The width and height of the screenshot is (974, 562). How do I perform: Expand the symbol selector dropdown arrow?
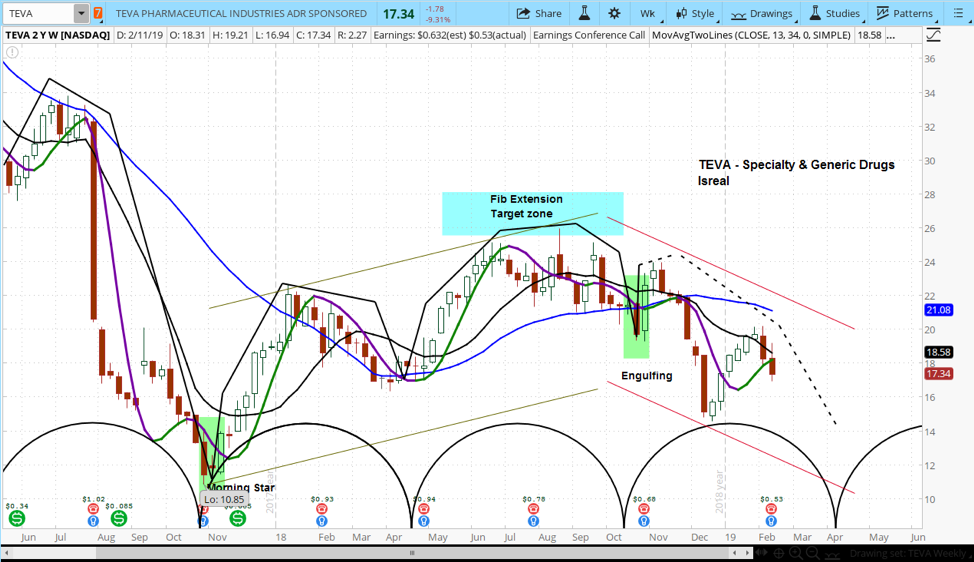click(x=81, y=13)
